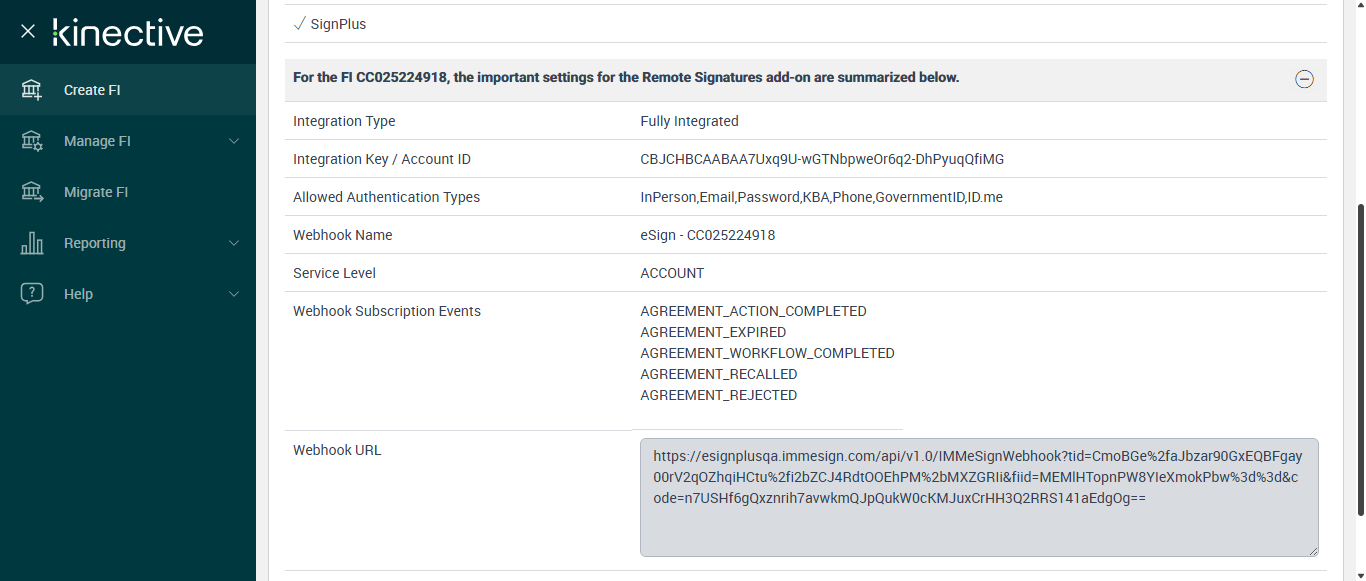Click the Migrate FI arrow-bank icon
This screenshot has height=581, width=1366.
32,192
